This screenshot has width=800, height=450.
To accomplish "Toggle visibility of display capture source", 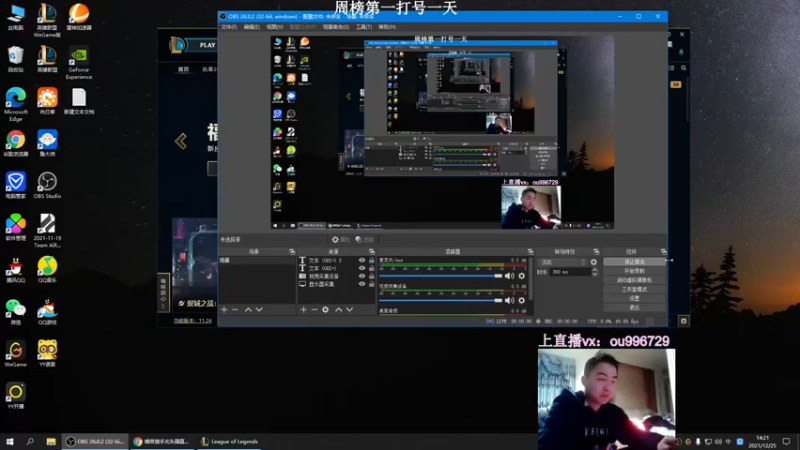I will click(x=362, y=284).
